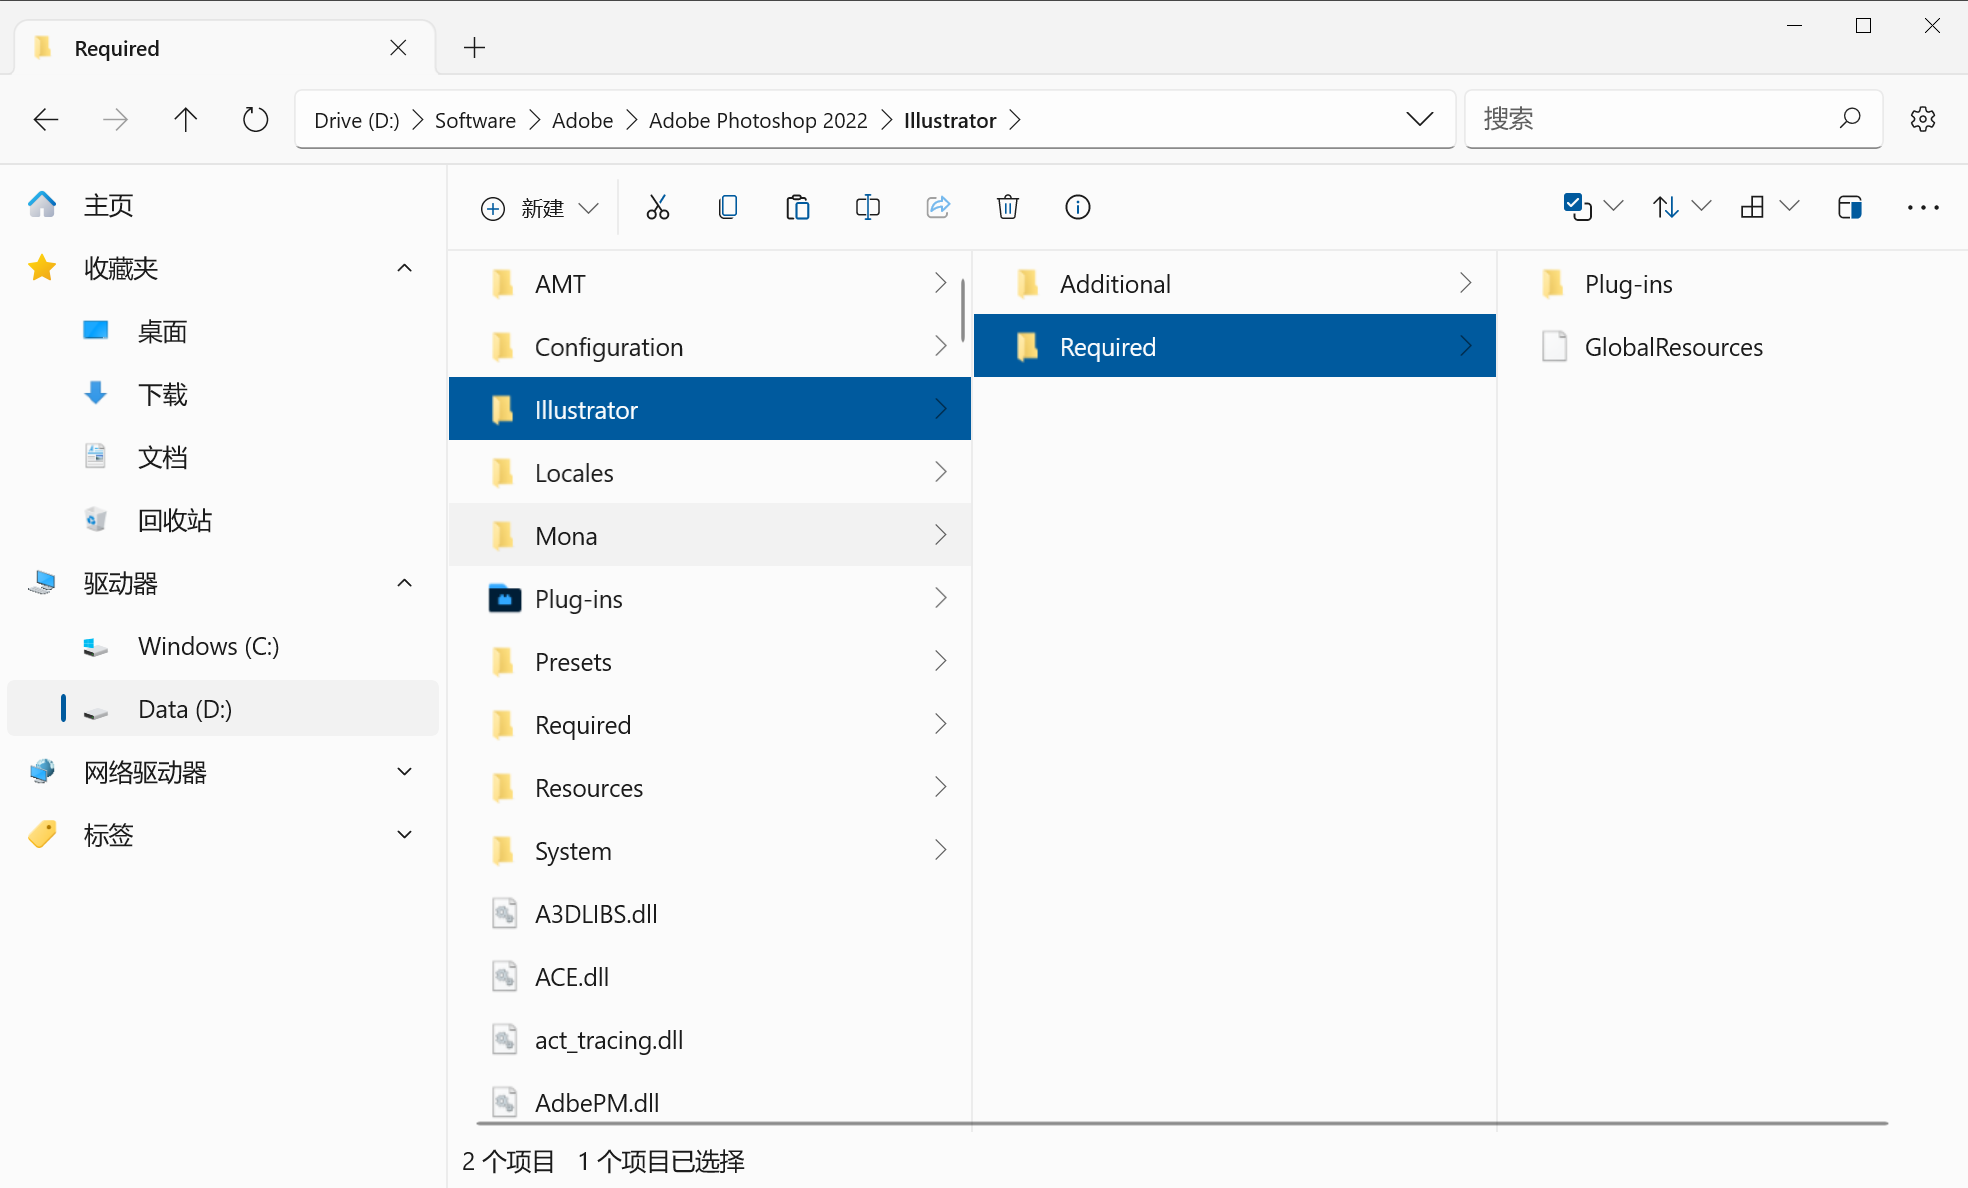The width and height of the screenshot is (1968, 1188).
Task: Click the Share icon
Action: coord(937,207)
